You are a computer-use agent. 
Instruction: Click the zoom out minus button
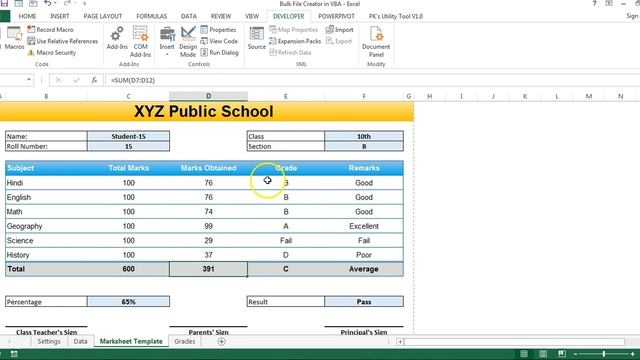point(575,353)
